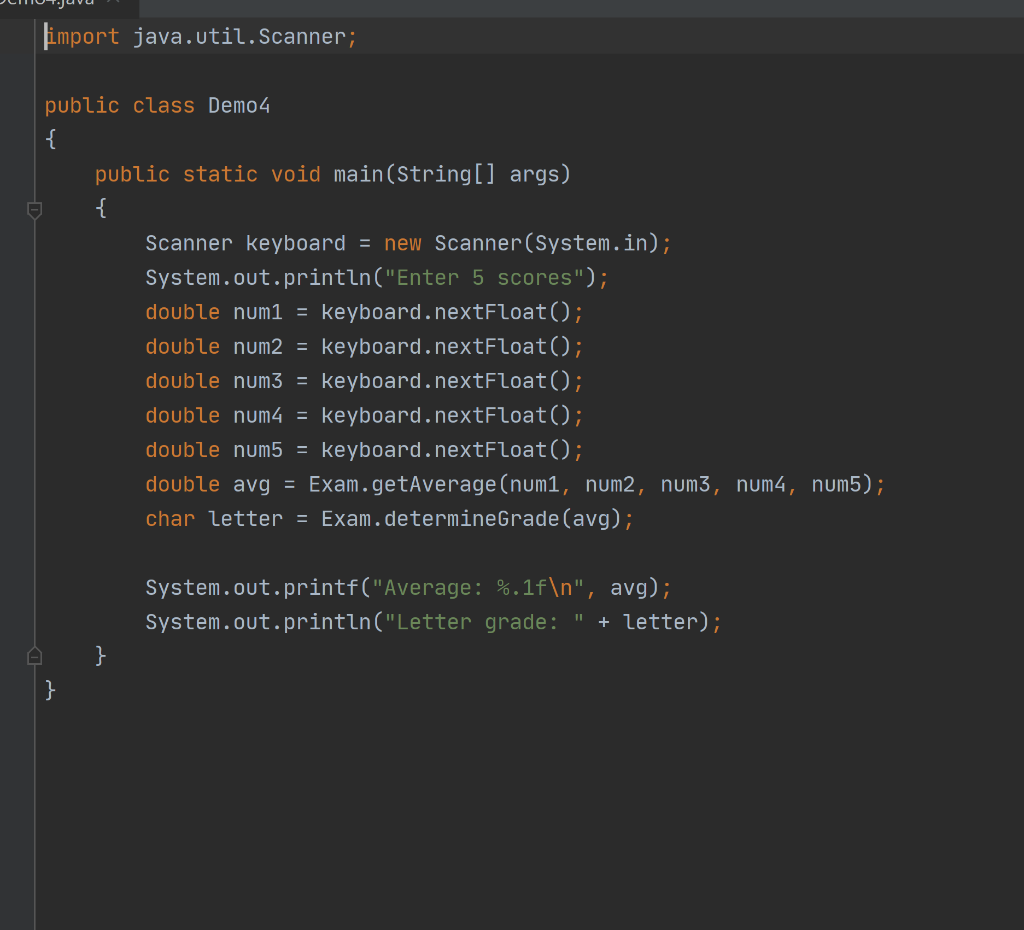Click the keyword new on the Scanner line
The width and height of the screenshot is (1024, 930).
[403, 243]
